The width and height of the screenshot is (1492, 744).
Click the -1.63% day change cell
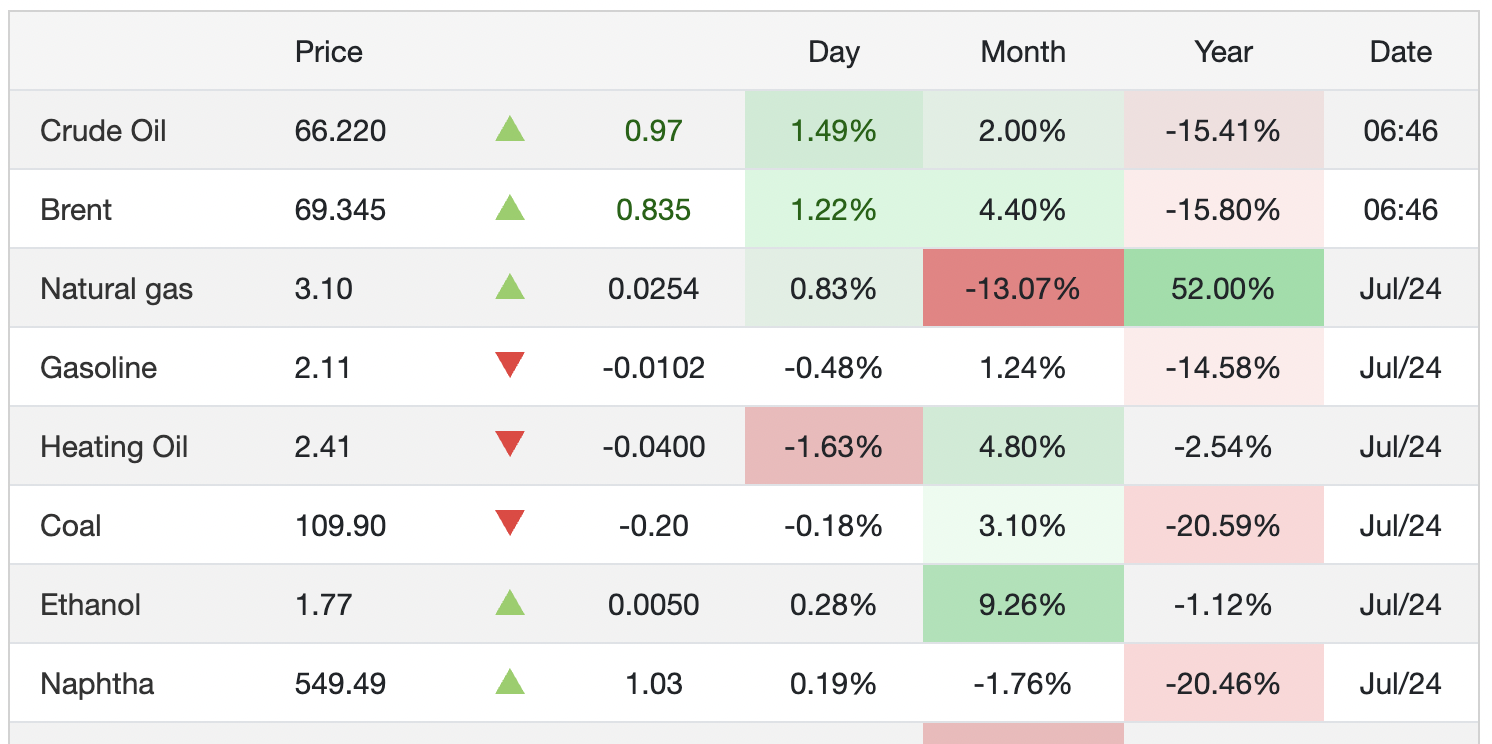834,446
